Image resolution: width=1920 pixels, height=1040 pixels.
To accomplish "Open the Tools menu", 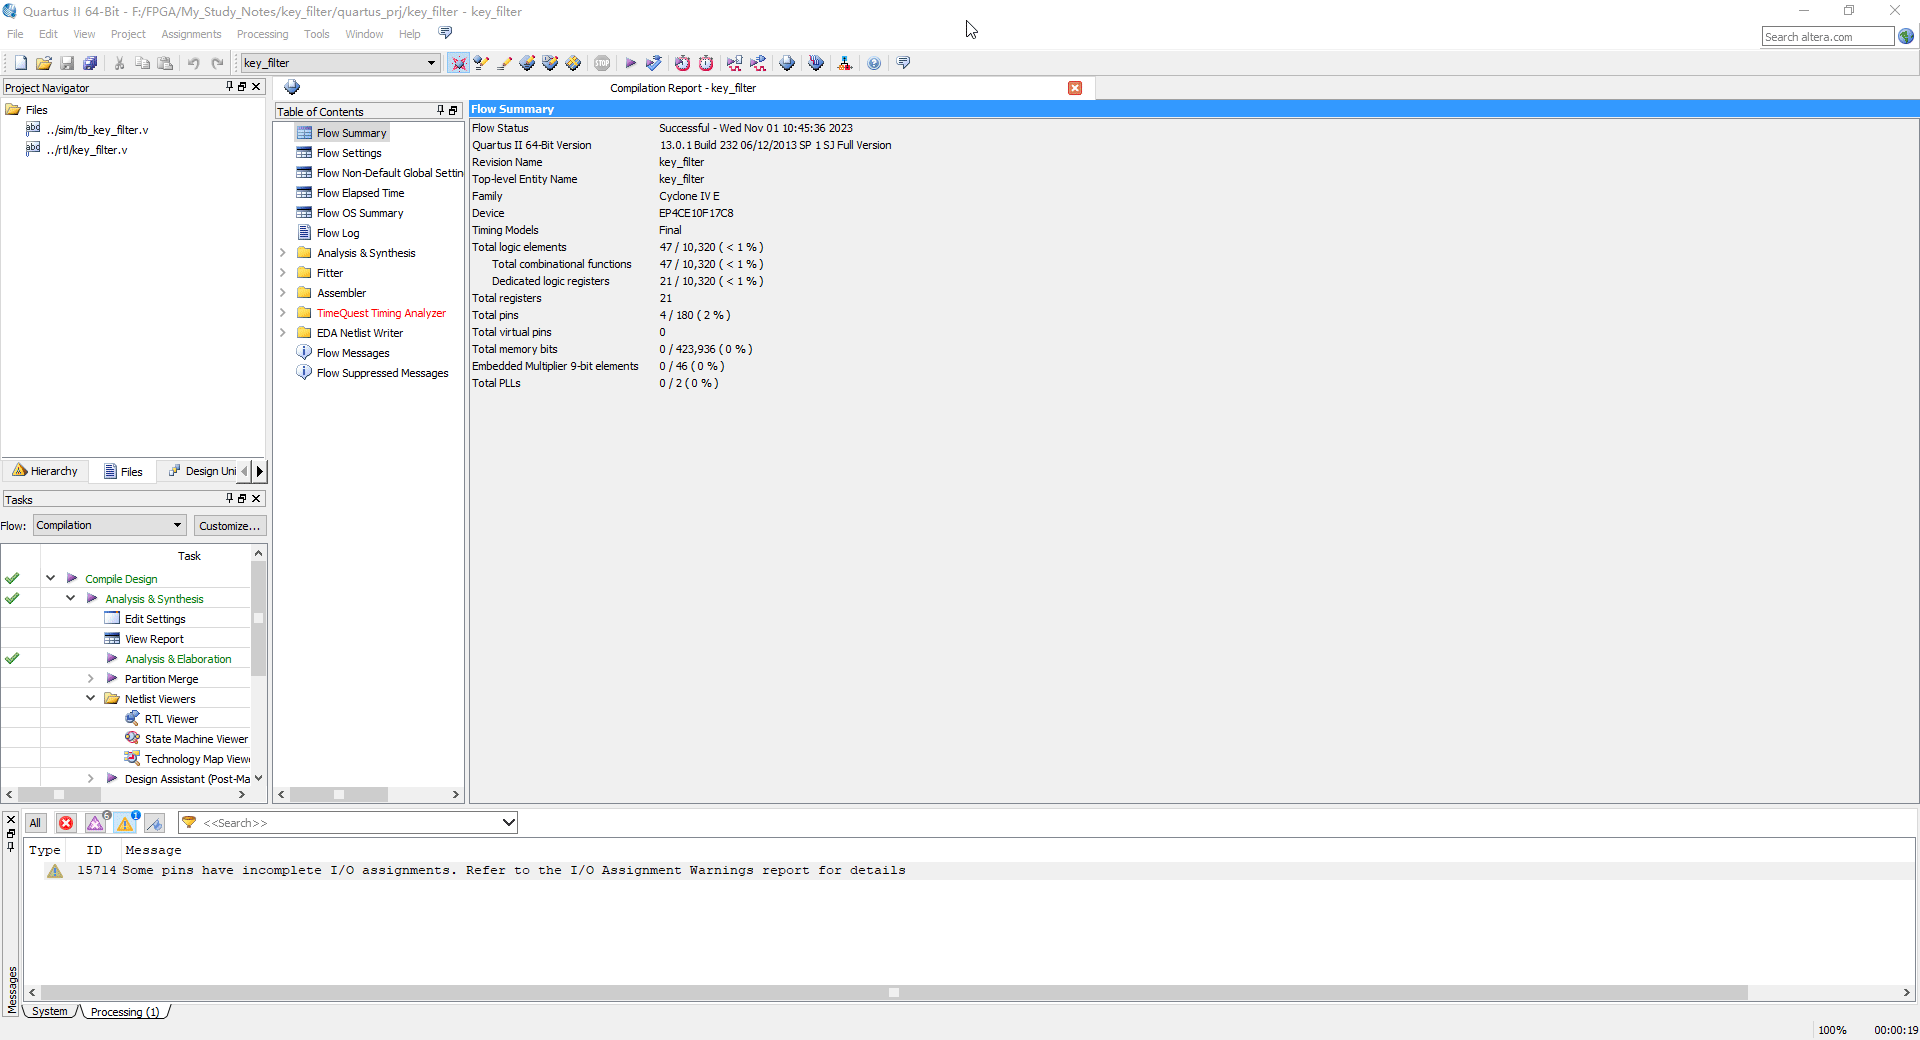I will click(316, 34).
